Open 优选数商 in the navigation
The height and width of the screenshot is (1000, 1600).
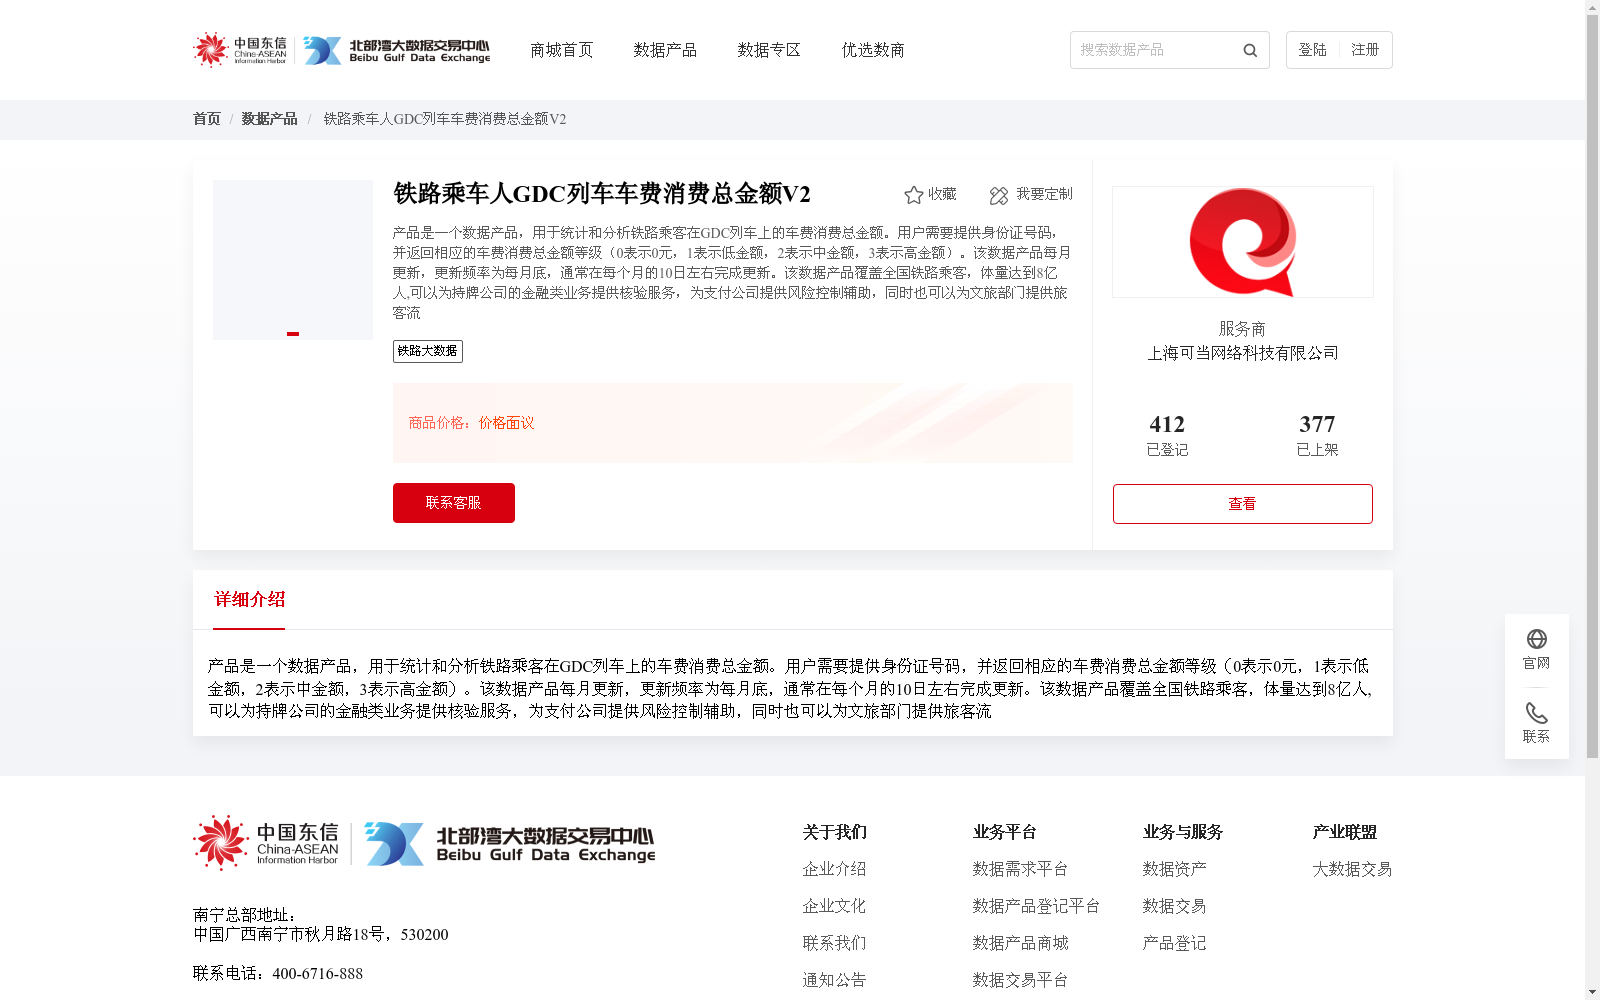click(x=873, y=50)
